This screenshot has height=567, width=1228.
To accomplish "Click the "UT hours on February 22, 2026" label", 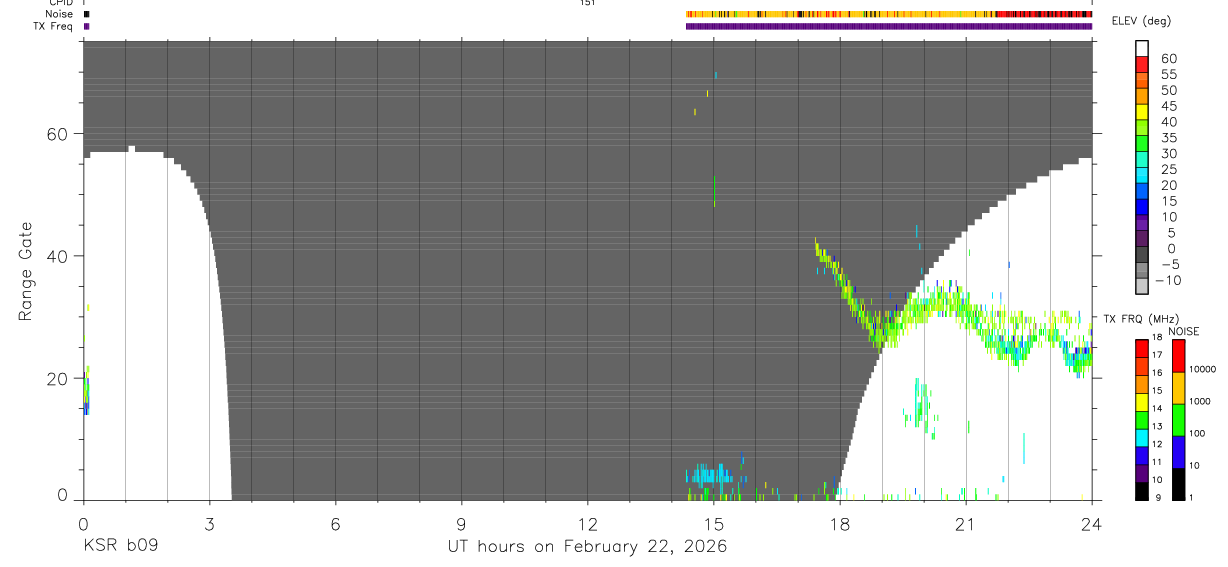I will [x=587, y=547].
